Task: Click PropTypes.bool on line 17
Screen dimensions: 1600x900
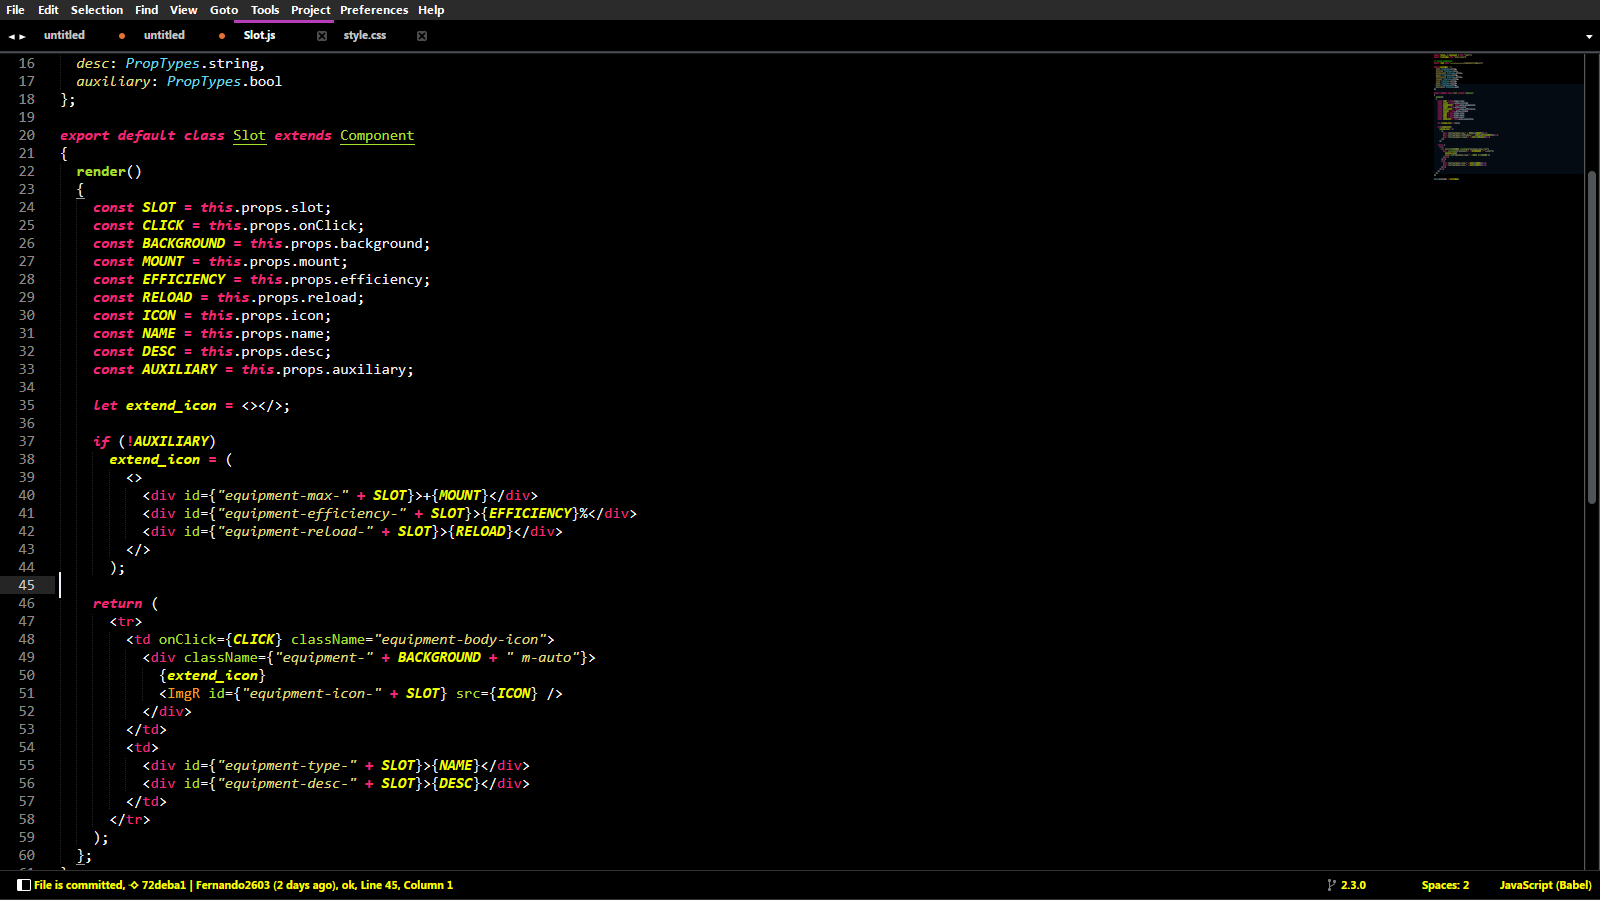Action: (x=224, y=81)
